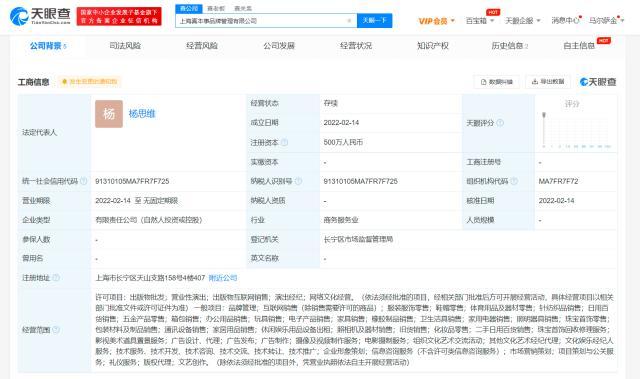The width and height of the screenshot is (640, 379).
Task: Click 登记机关 value 长宁区市场监督管理局
Action: [x=358, y=239]
